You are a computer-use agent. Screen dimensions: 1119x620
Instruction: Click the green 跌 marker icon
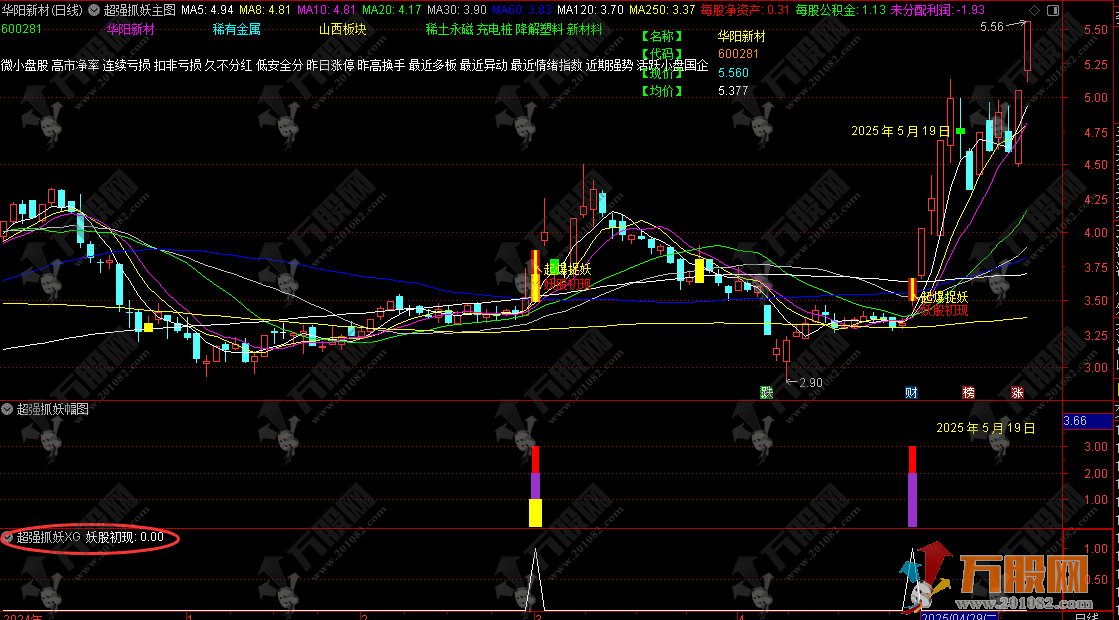pyautogui.click(x=766, y=392)
